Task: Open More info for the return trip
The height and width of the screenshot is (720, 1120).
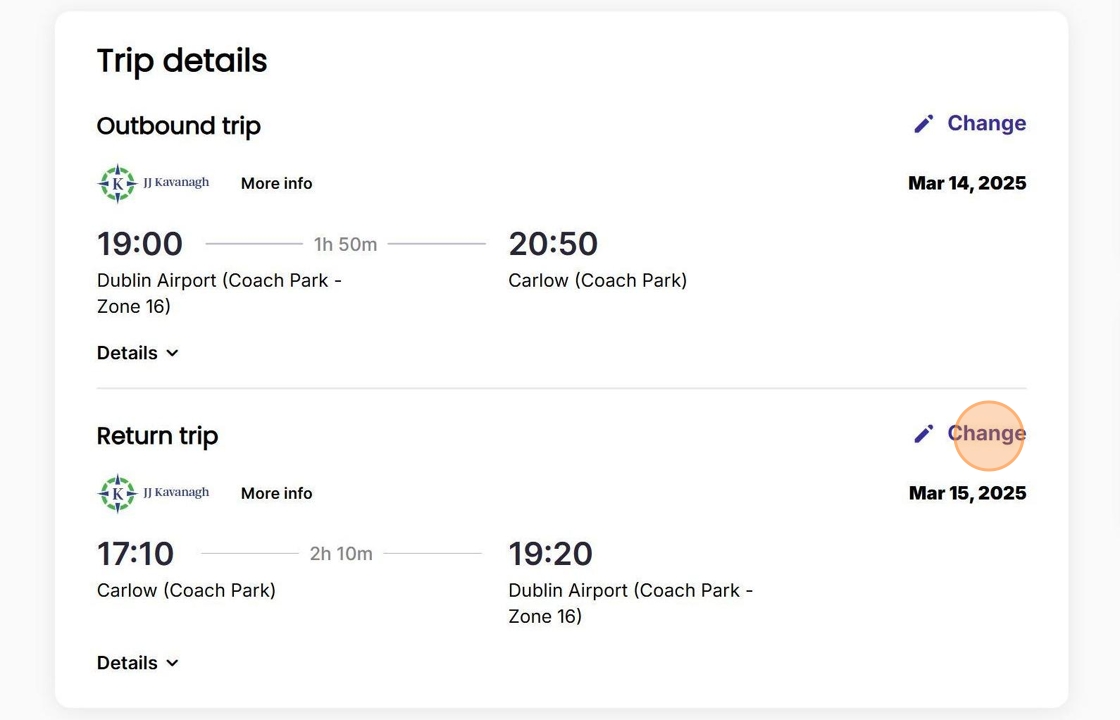Action: coord(276,493)
